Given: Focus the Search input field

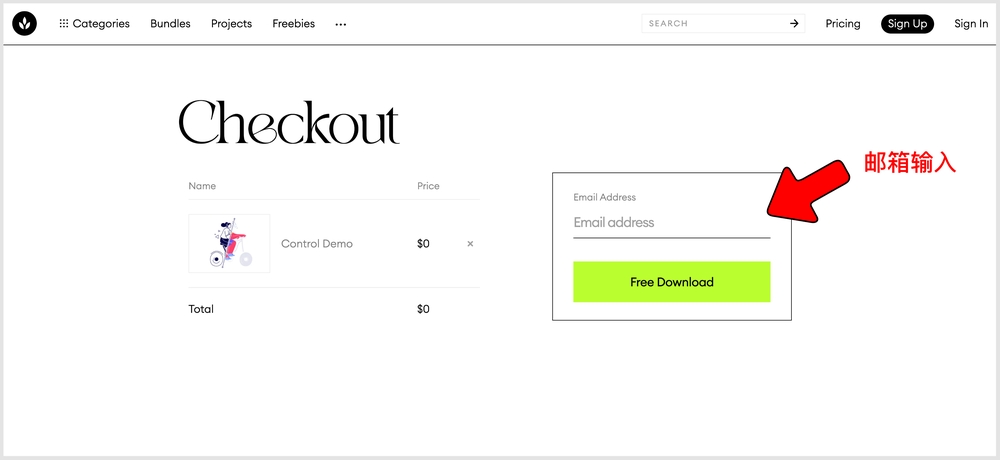Looking at the screenshot, I should click(x=714, y=24).
